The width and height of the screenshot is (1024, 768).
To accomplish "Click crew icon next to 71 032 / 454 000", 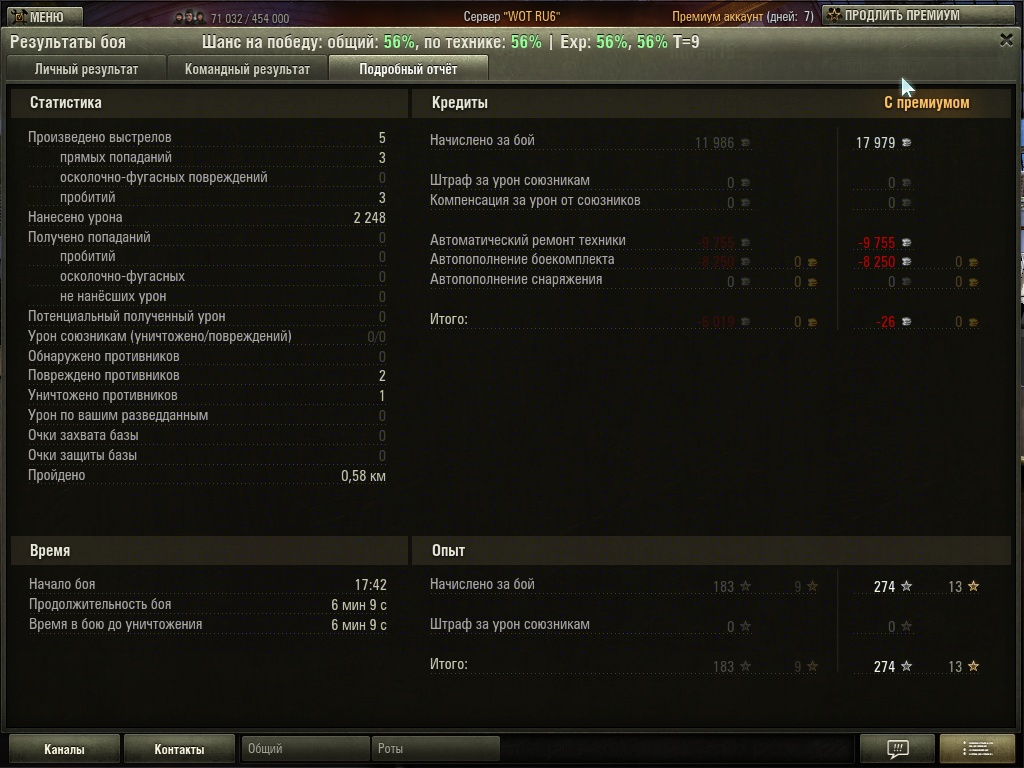I will [x=190, y=18].
